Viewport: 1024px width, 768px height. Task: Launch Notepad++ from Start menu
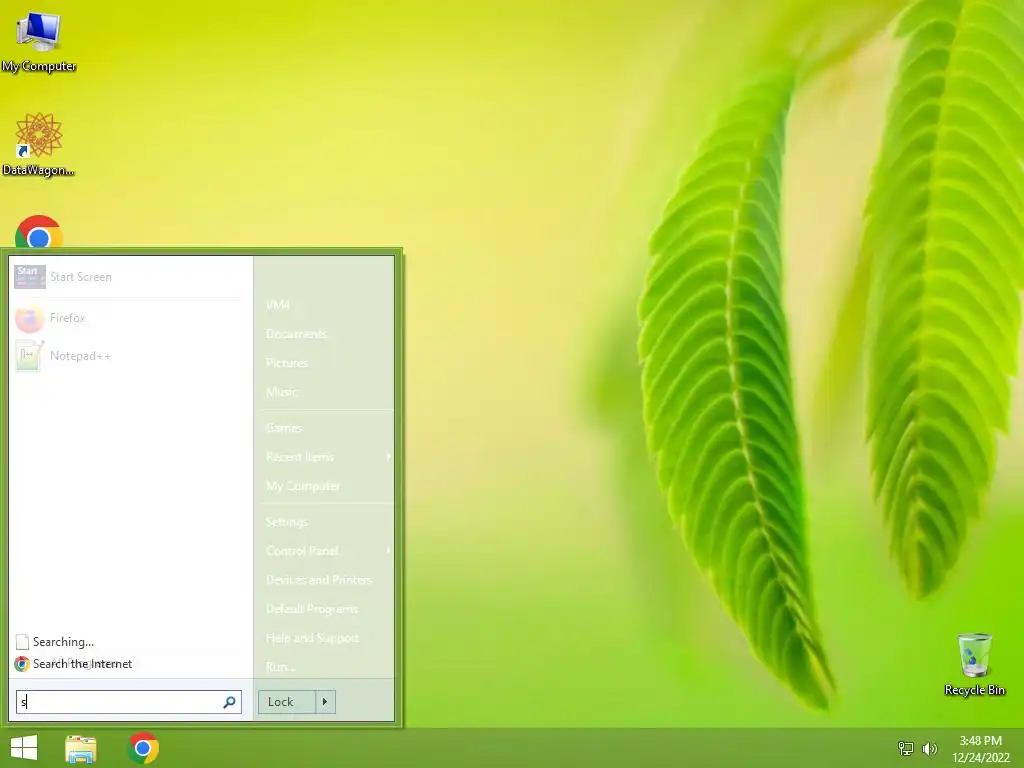[x=129, y=356]
